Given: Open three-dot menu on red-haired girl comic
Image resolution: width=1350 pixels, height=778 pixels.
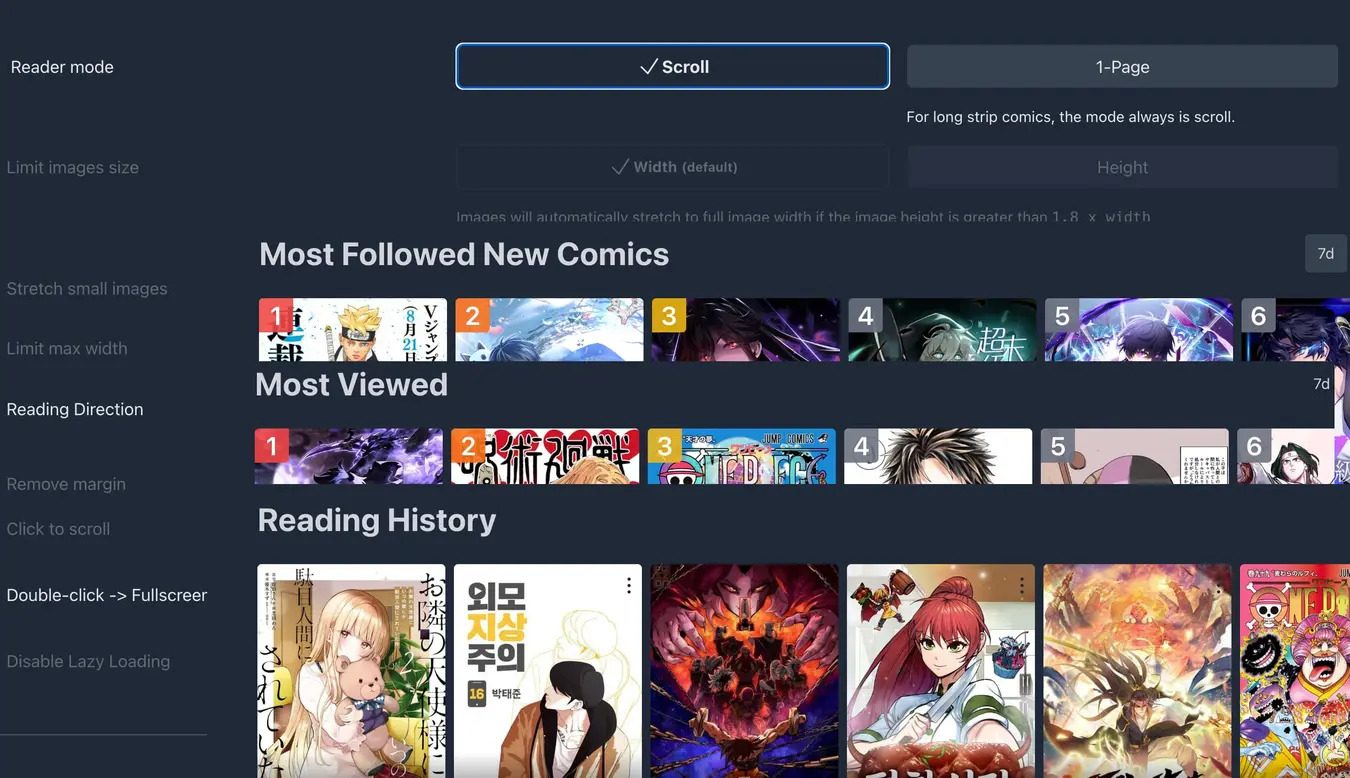Looking at the screenshot, I should tap(1021, 585).
